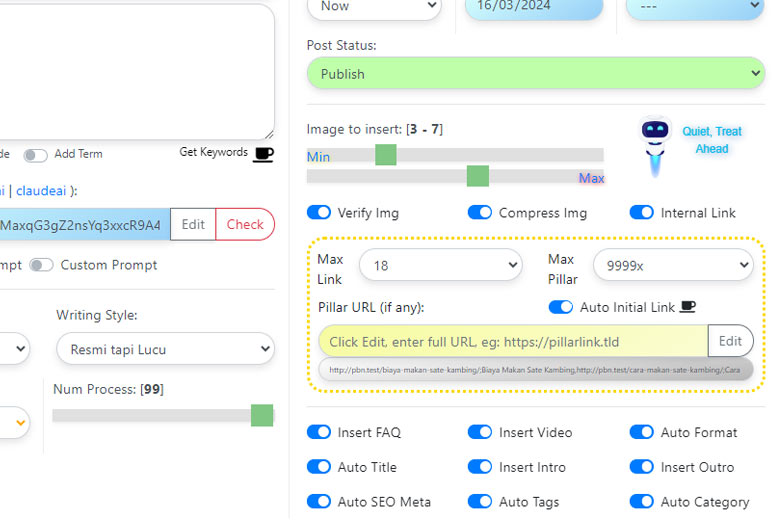Enable the Add Term toggle
Image resolution: width=779 pixels, height=520 pixels.
click(36, 155)
